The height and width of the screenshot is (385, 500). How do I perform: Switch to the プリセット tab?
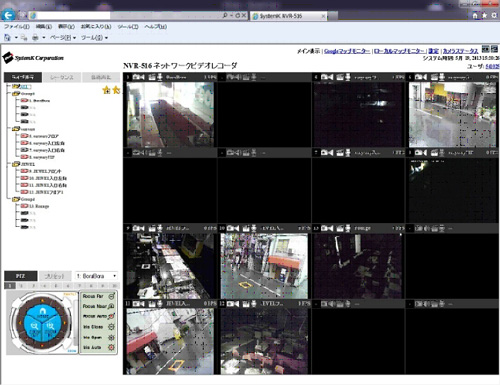point(55,276)
